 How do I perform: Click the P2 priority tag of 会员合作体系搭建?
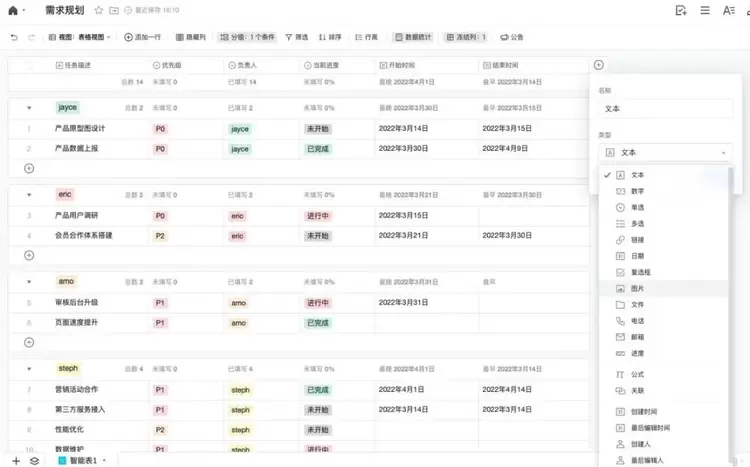(x=160, y=236)
